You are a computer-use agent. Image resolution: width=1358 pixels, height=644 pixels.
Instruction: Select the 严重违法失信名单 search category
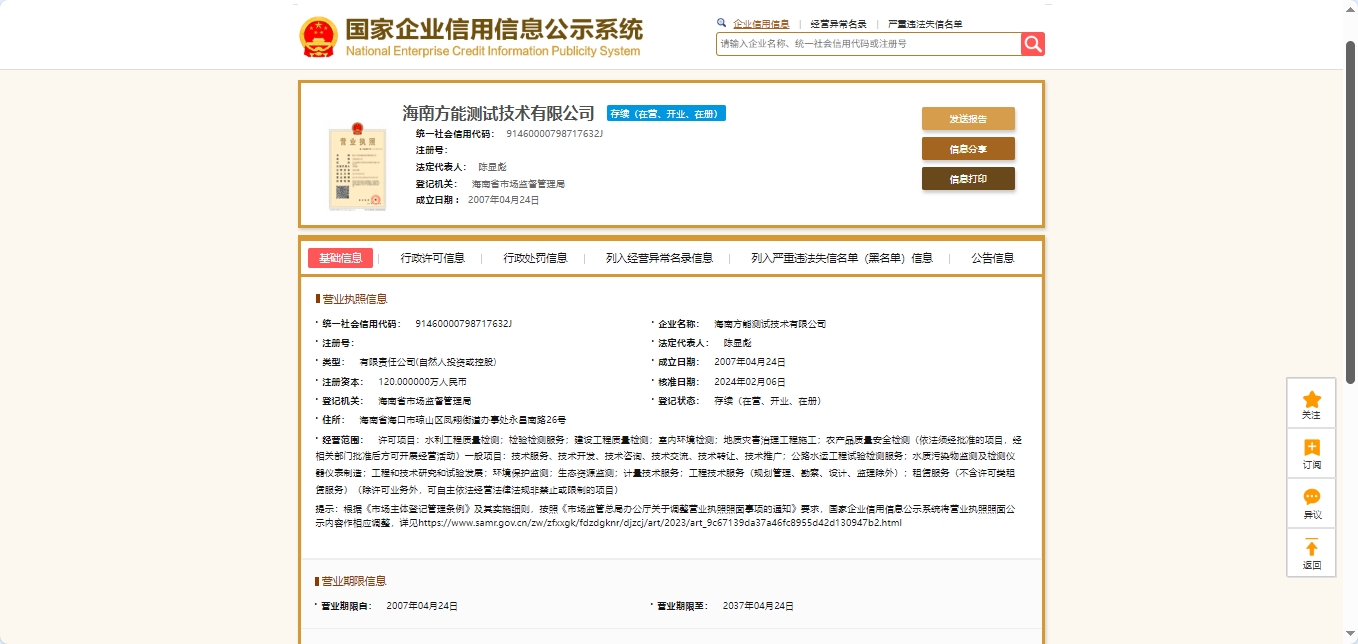925,24
